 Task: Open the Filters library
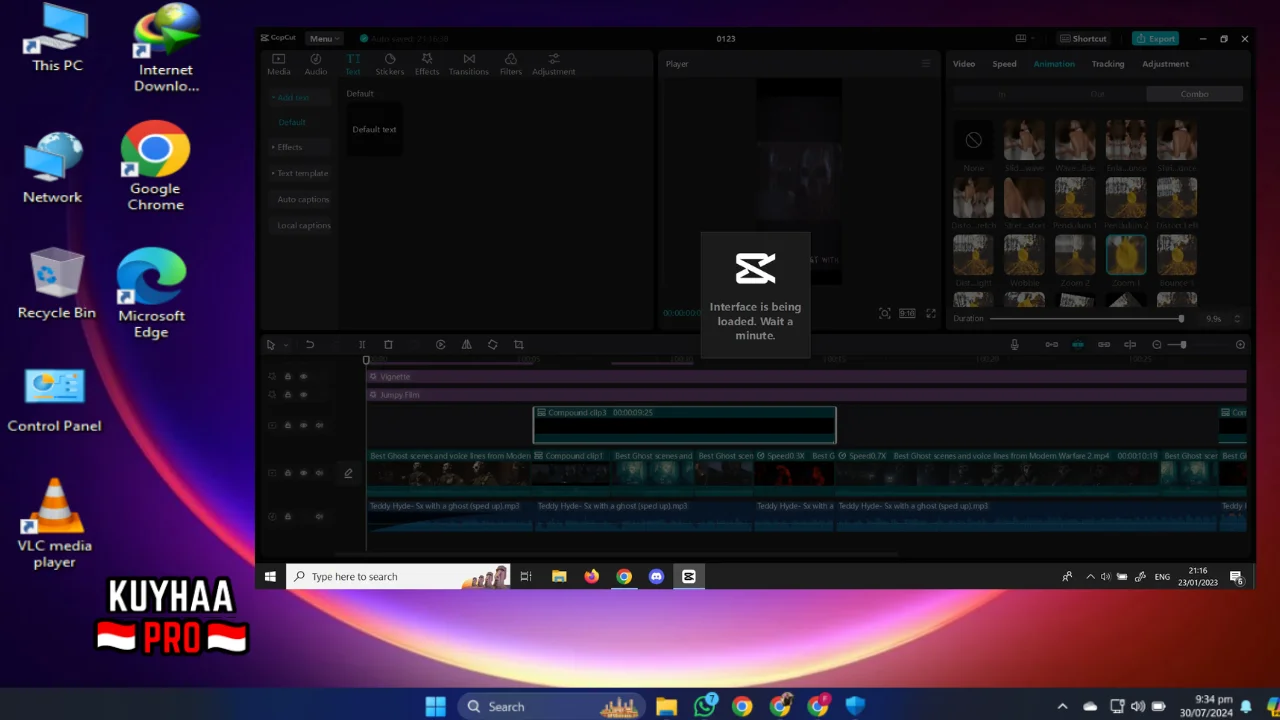(511, 64)
